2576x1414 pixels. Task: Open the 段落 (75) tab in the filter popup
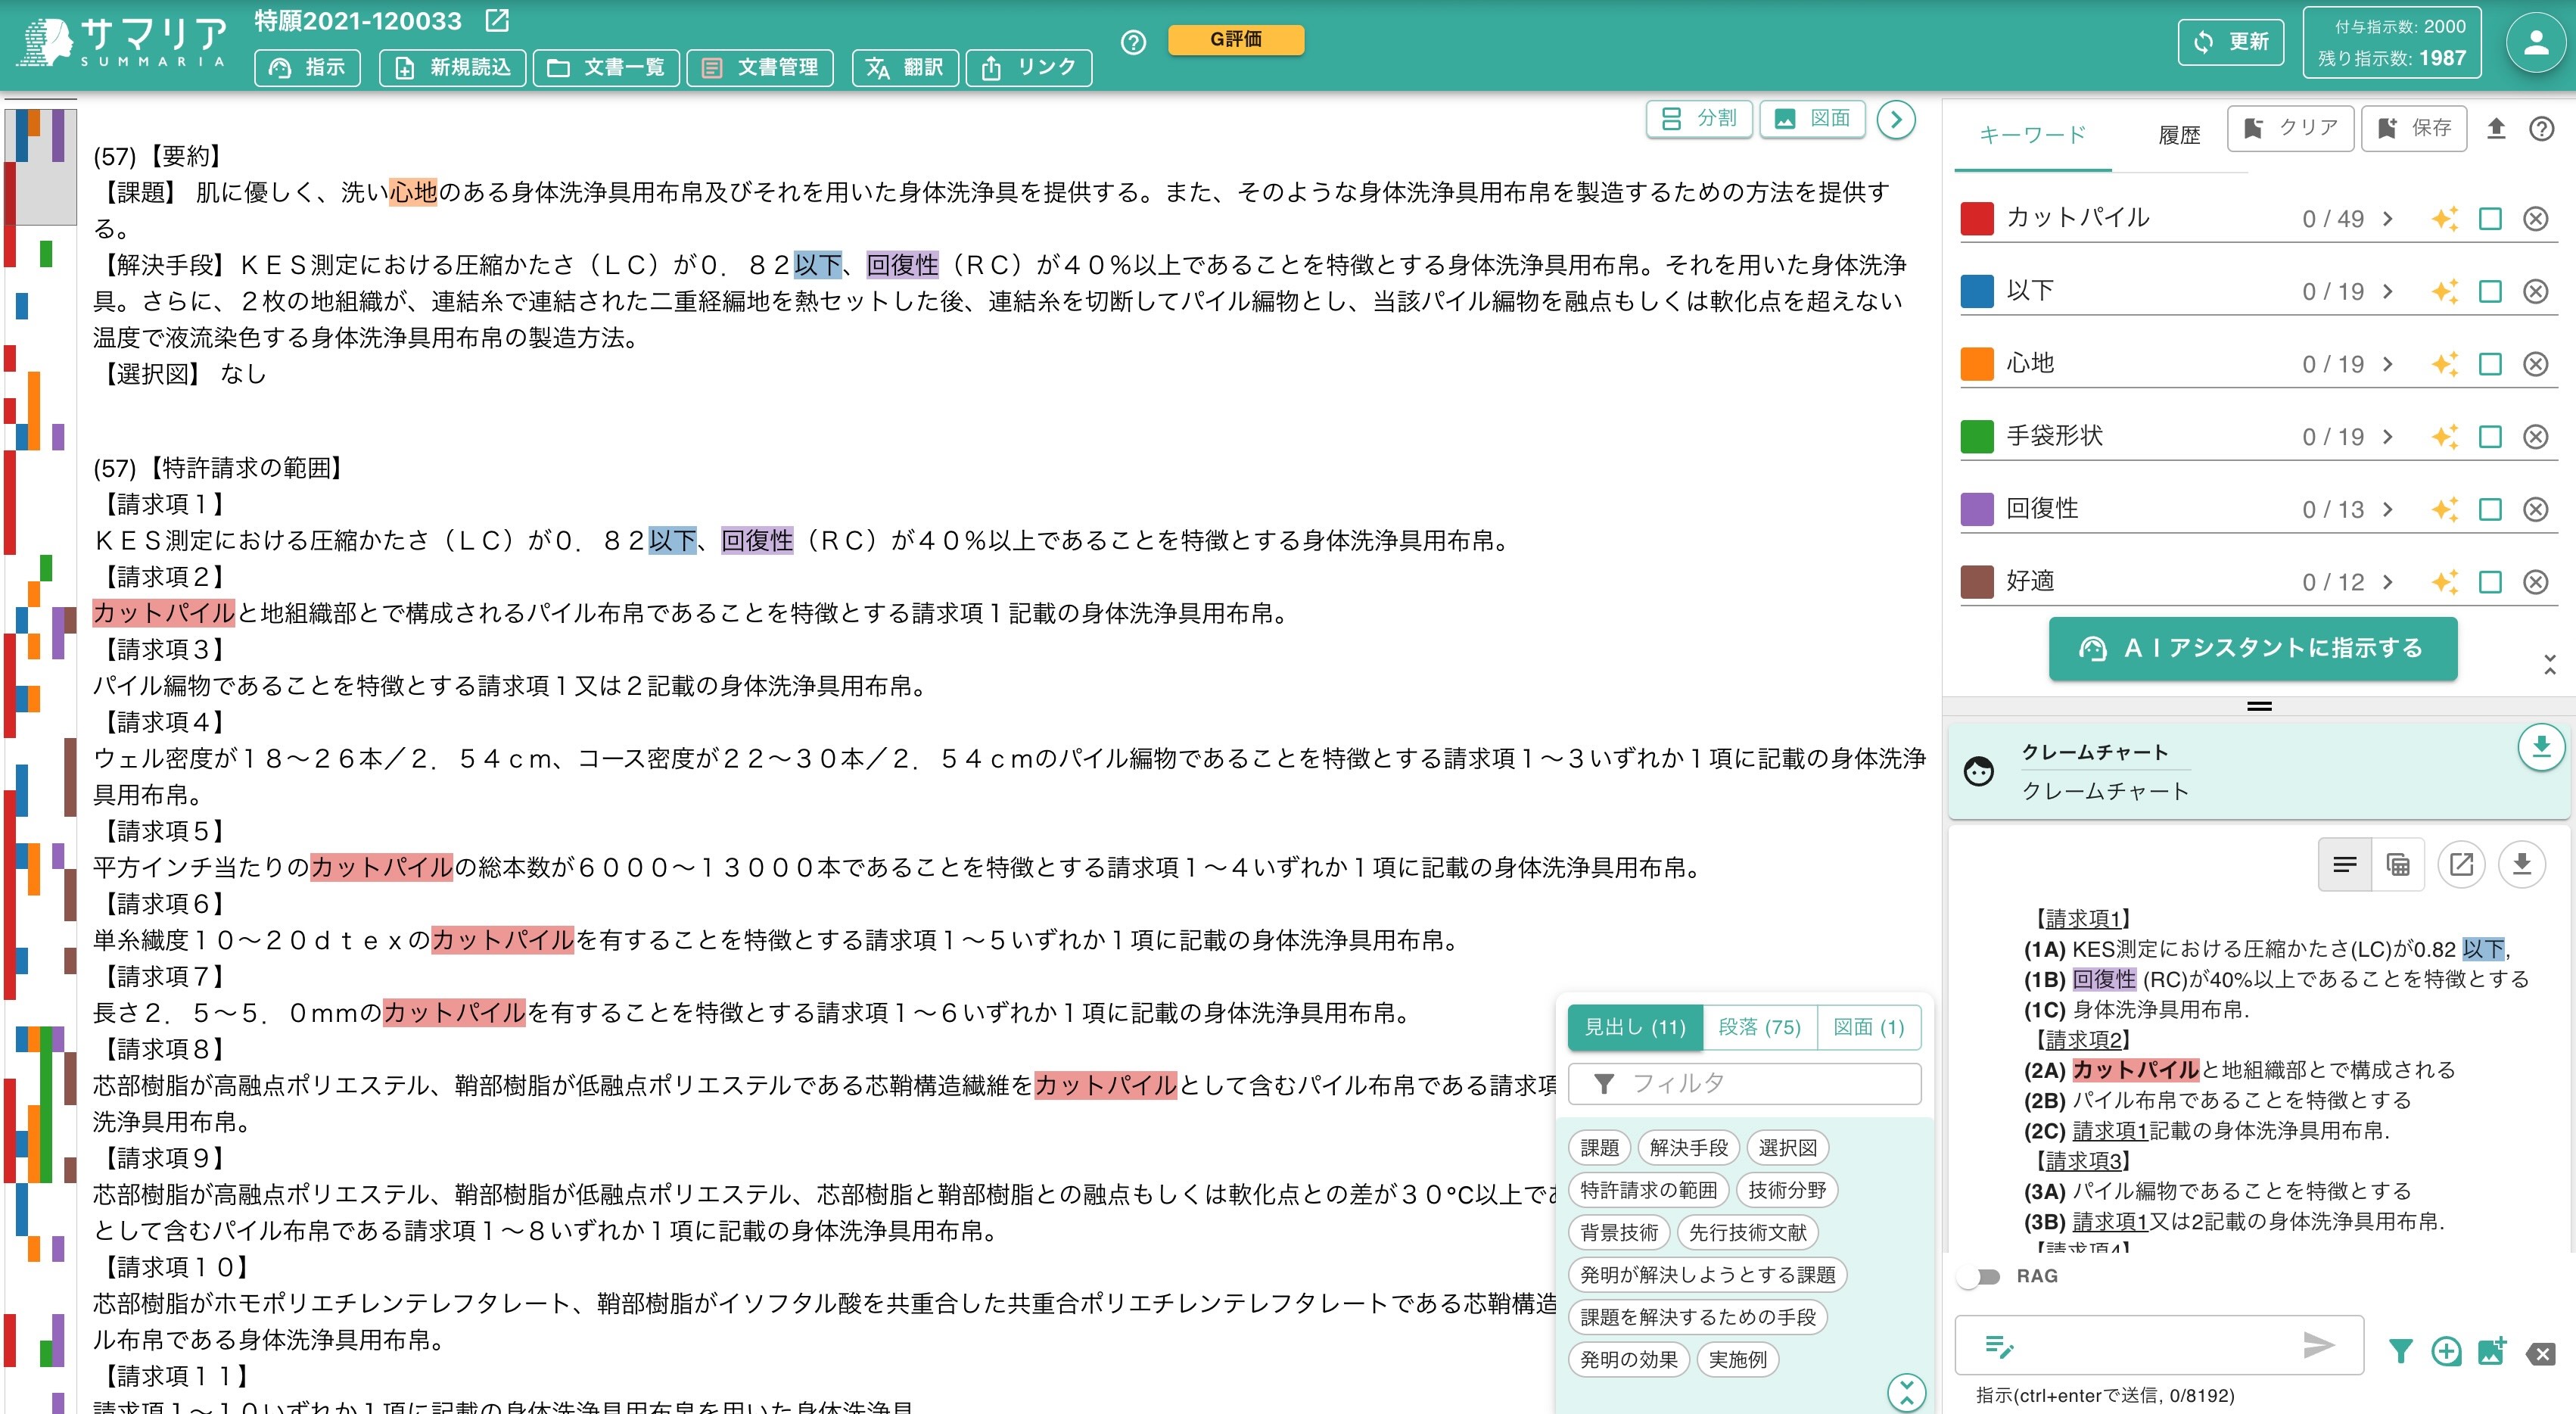click(x=1760, y=1027)
